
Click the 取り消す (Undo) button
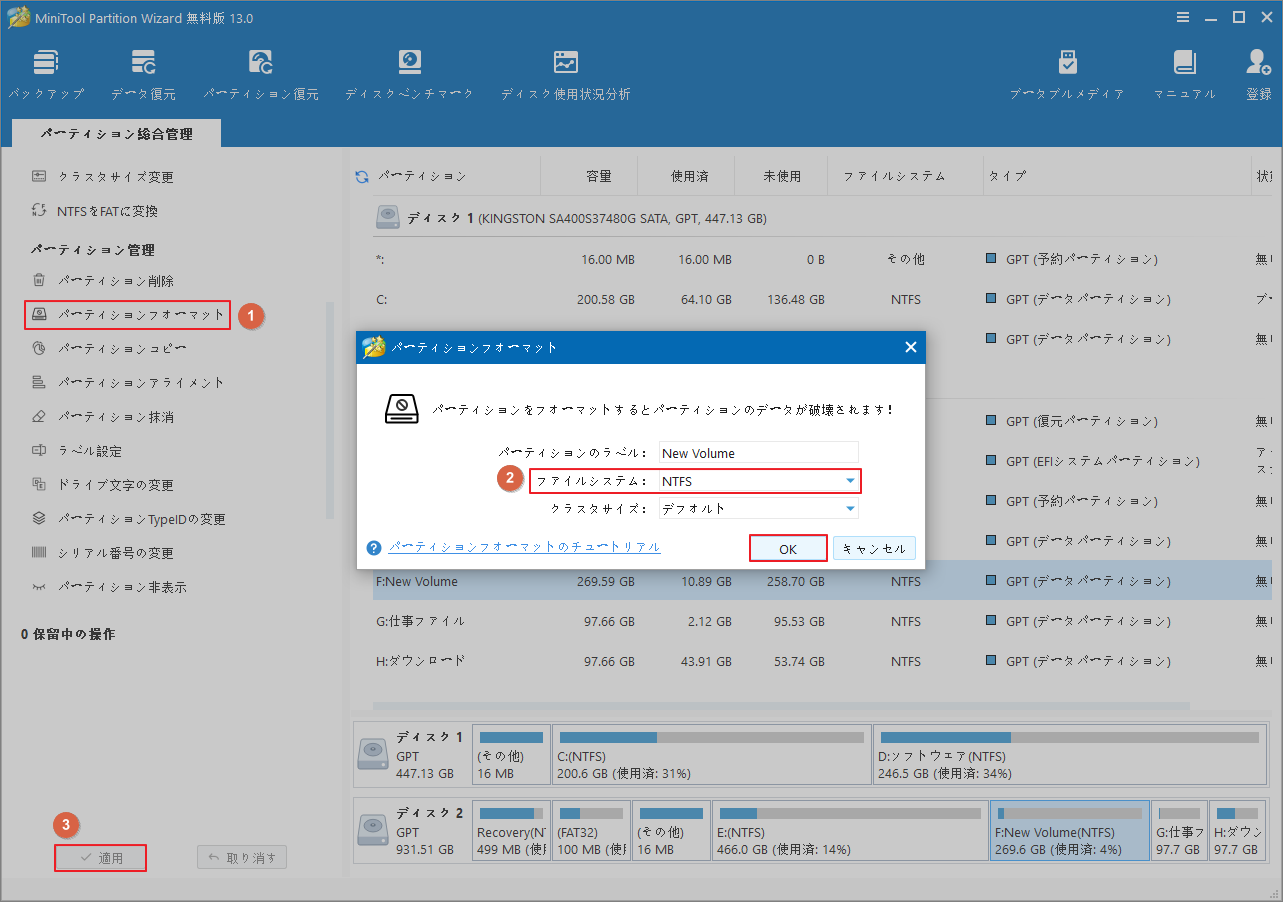(242, 857)
